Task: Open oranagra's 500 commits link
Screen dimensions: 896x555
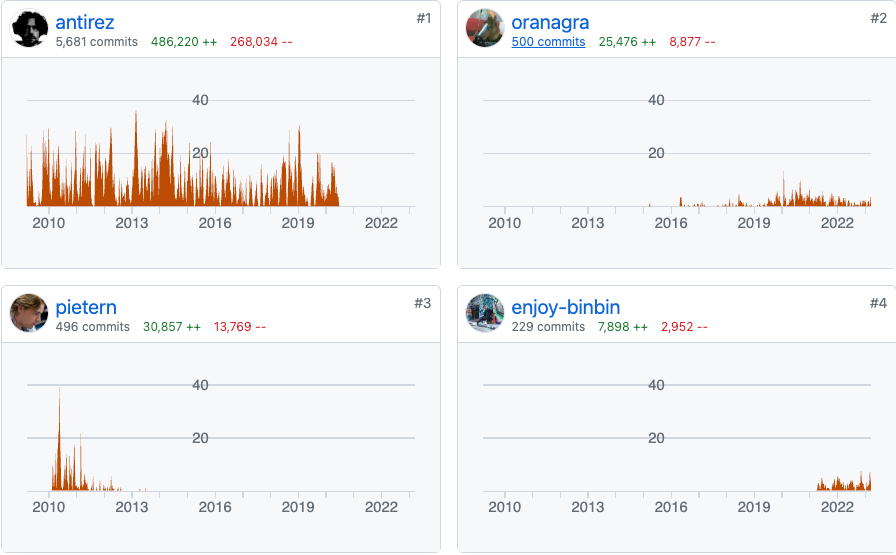Action: click(x=548, y=42)
